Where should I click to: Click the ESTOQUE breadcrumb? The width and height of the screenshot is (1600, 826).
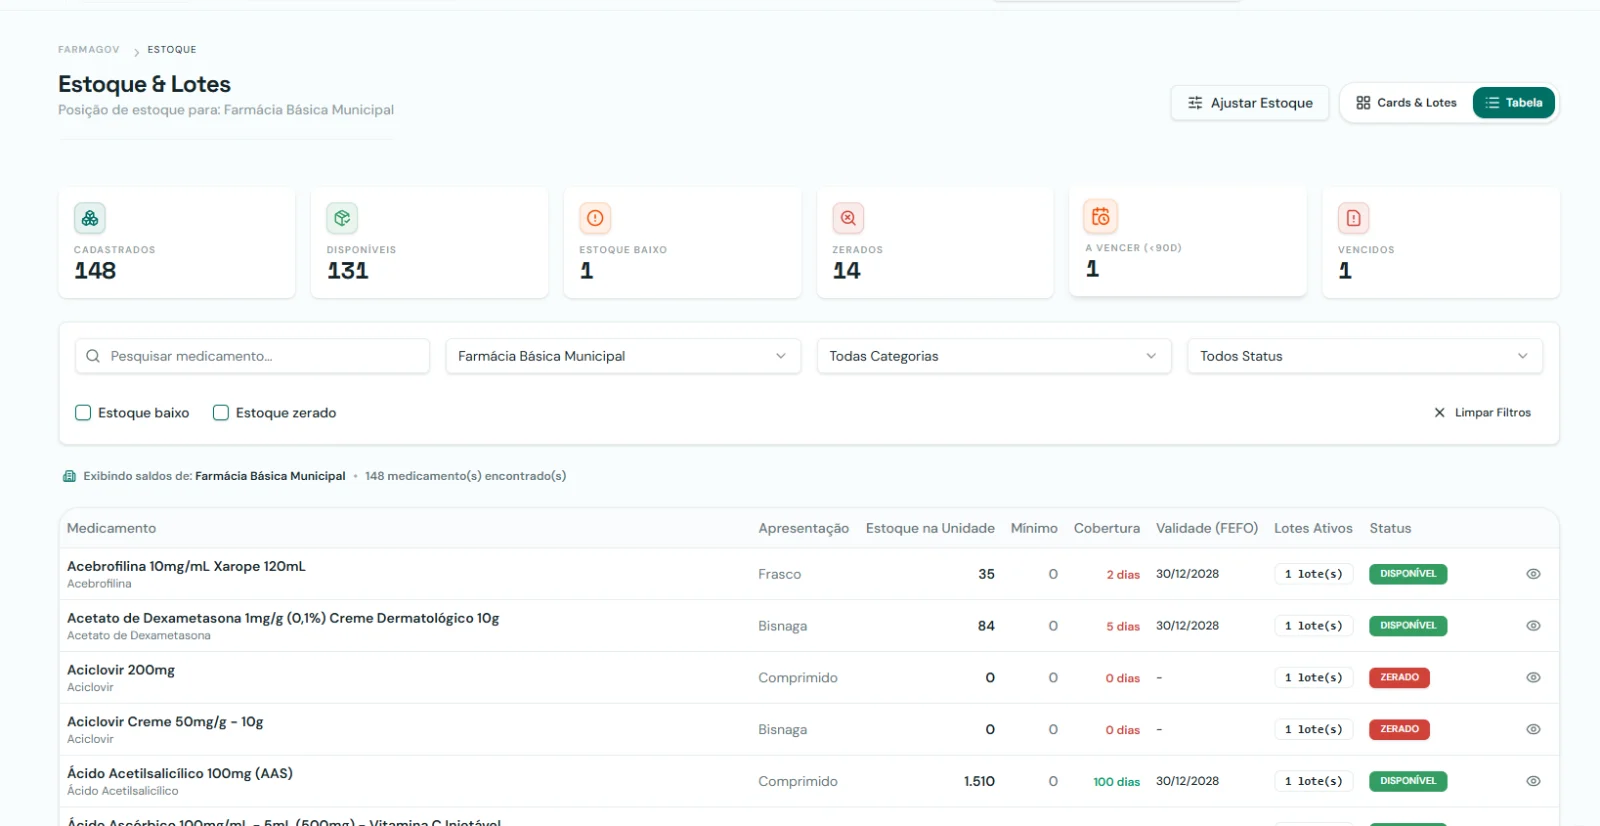pyautogui.click(x=172, y=50)
